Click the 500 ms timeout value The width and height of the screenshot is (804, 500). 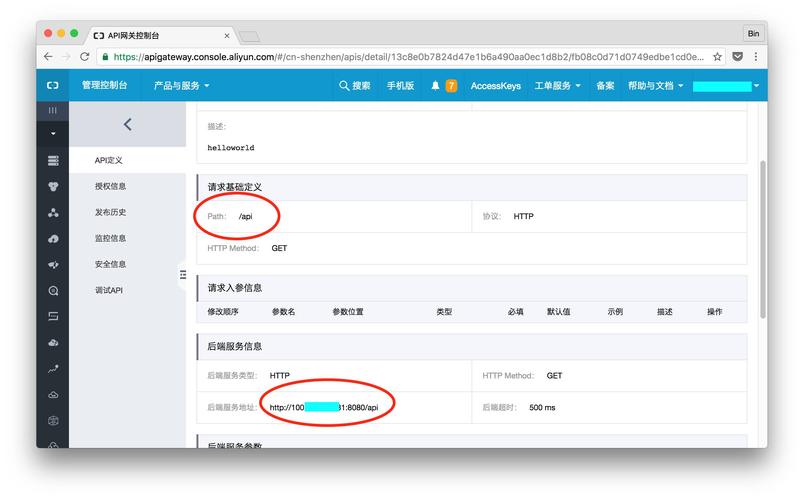click(x=542, y=407)
